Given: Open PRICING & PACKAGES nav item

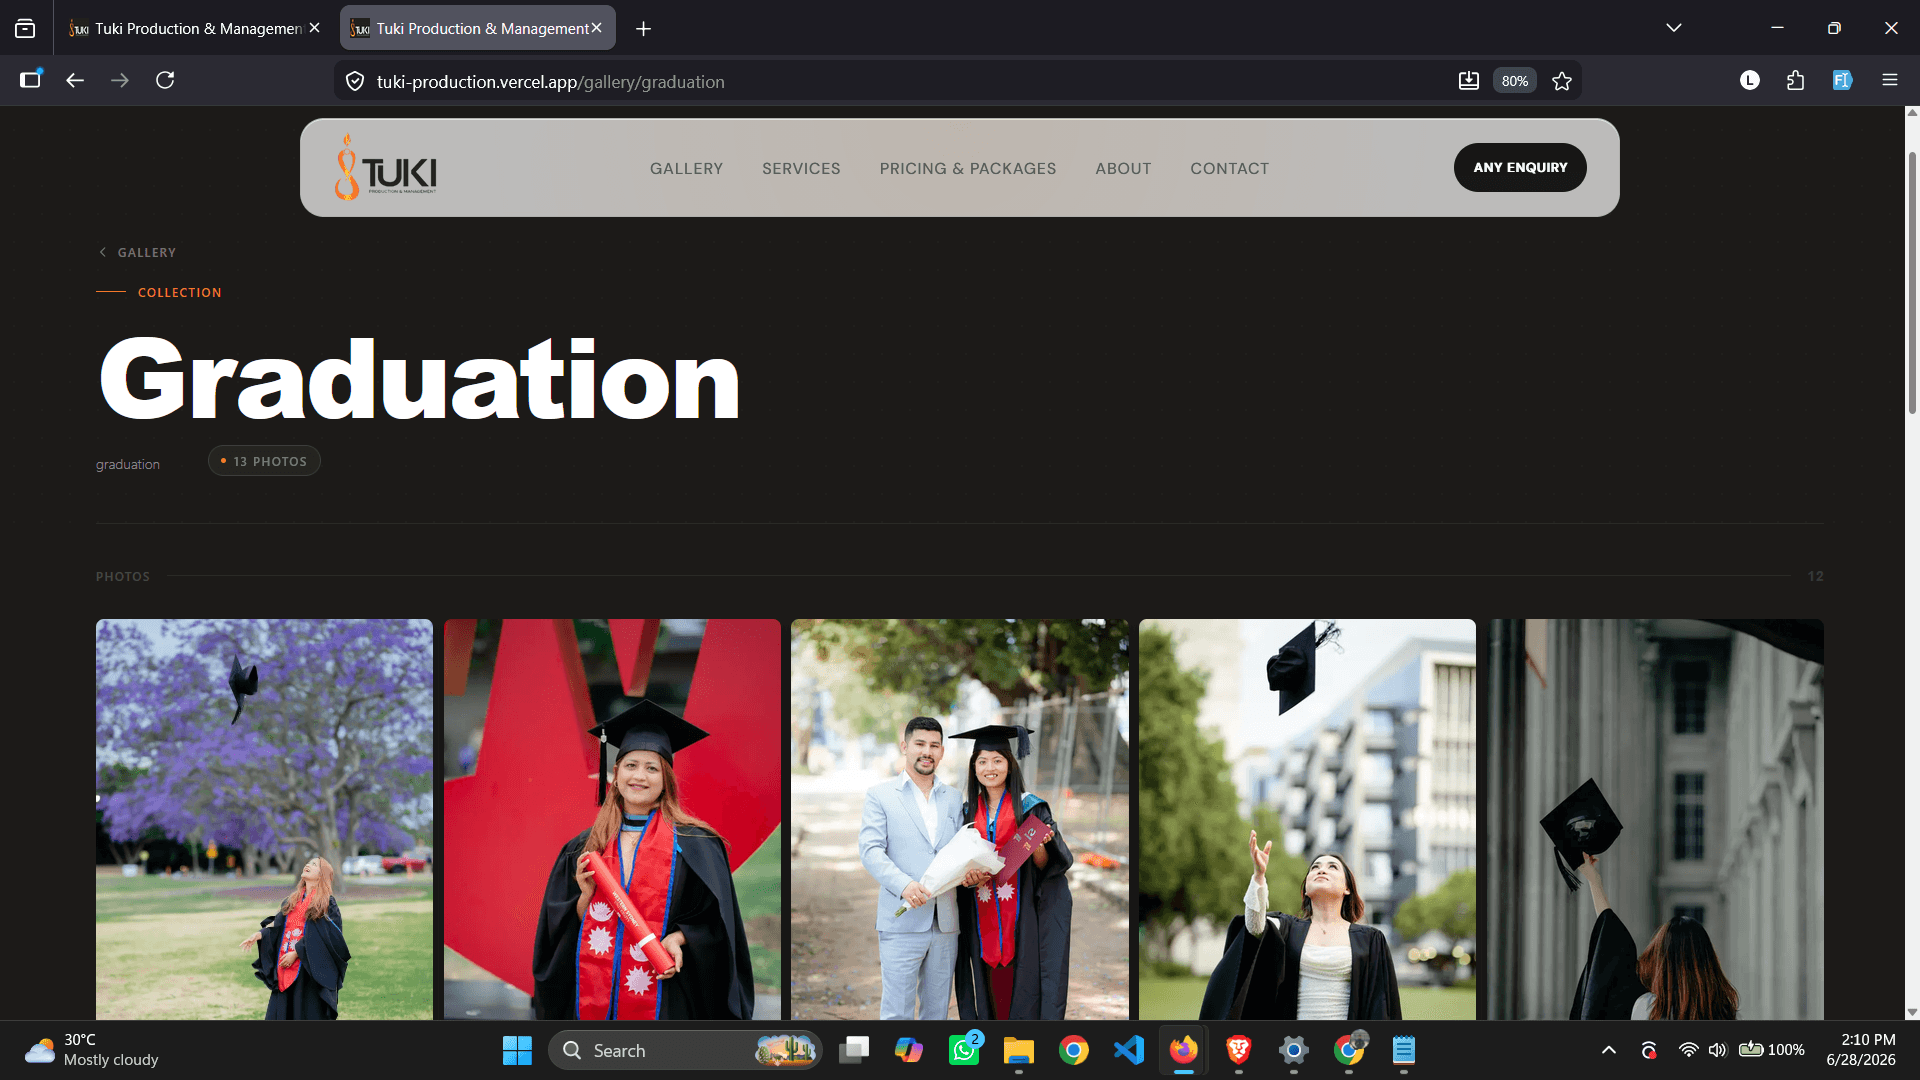Looking at the screenshot, I should (968, 168).
